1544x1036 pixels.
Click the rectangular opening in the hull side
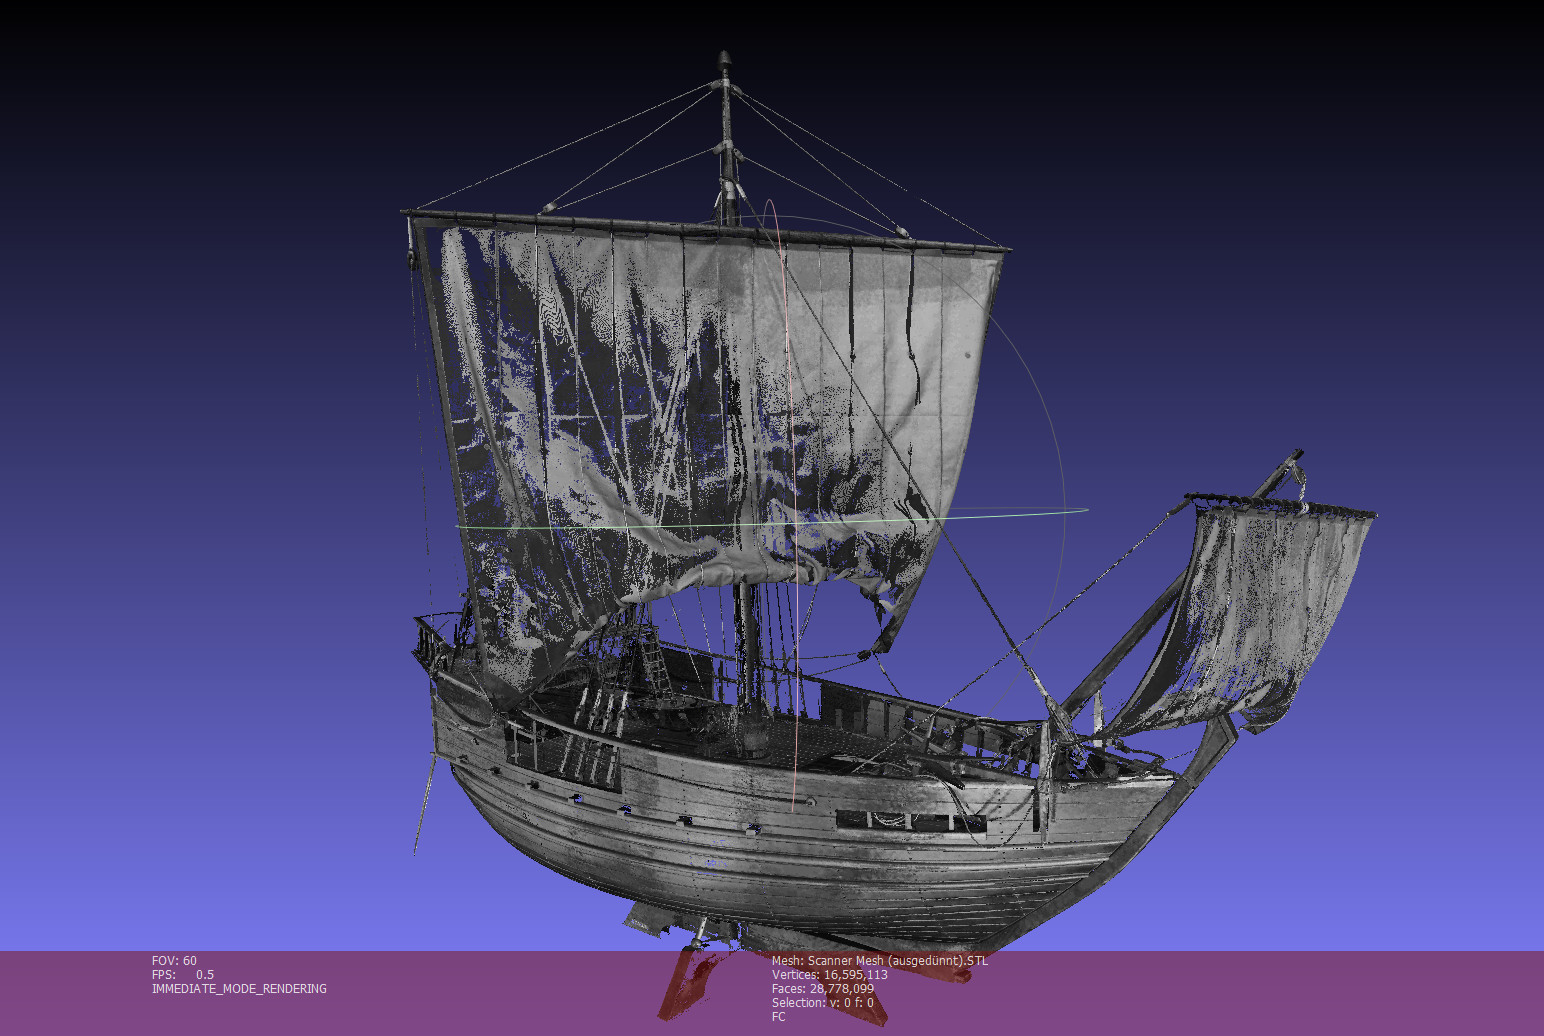pos(908,821)
